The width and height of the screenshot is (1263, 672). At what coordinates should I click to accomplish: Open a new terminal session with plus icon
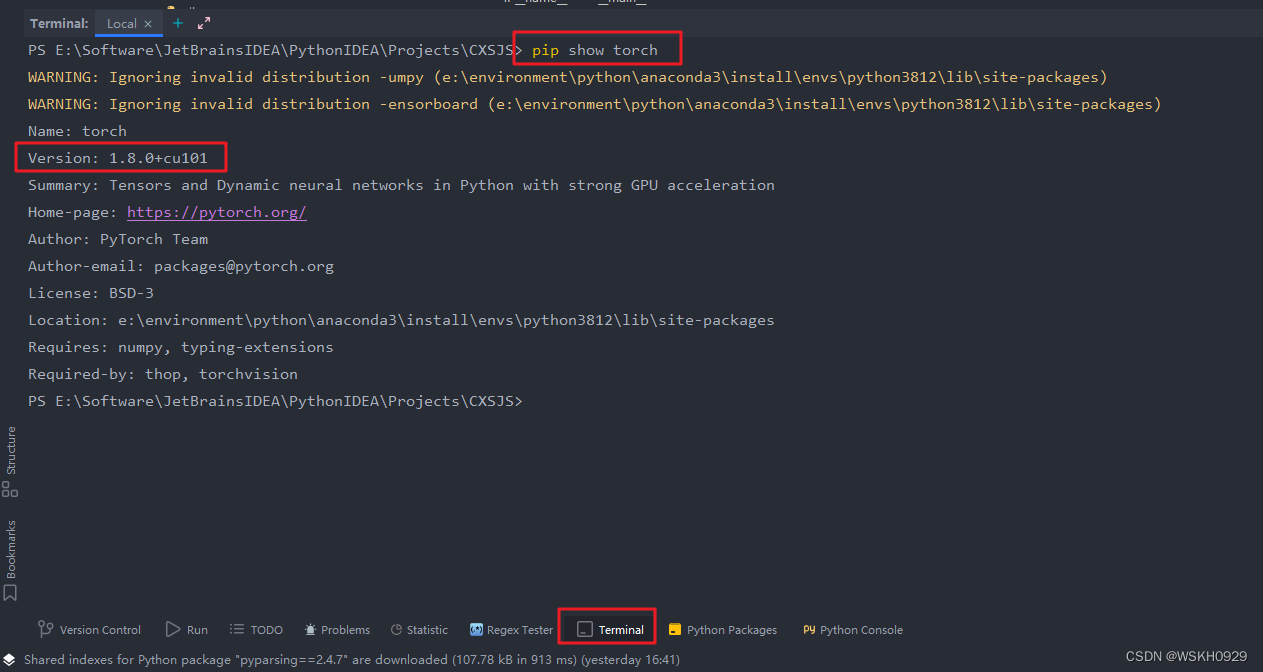pyautogui.click(x=178, y=23)
